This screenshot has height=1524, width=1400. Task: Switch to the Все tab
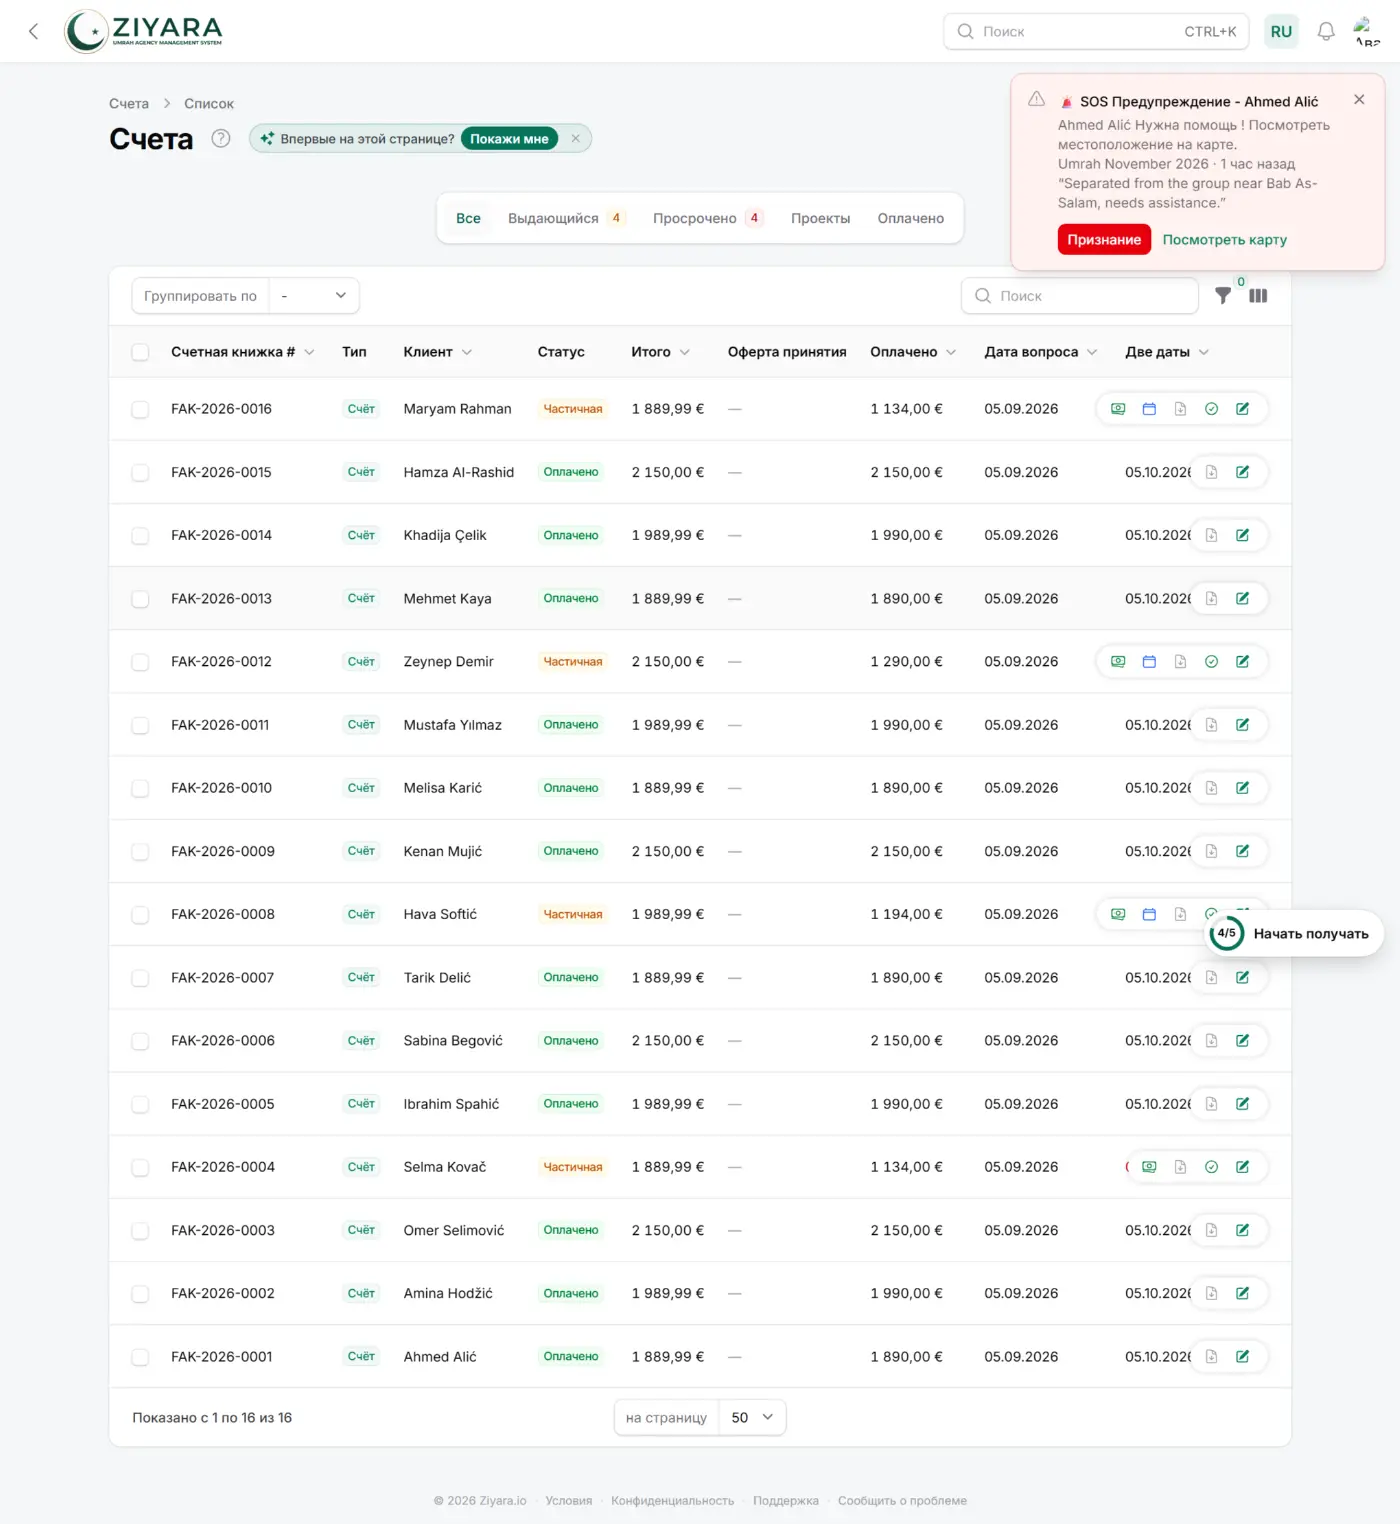pos(468,218)
